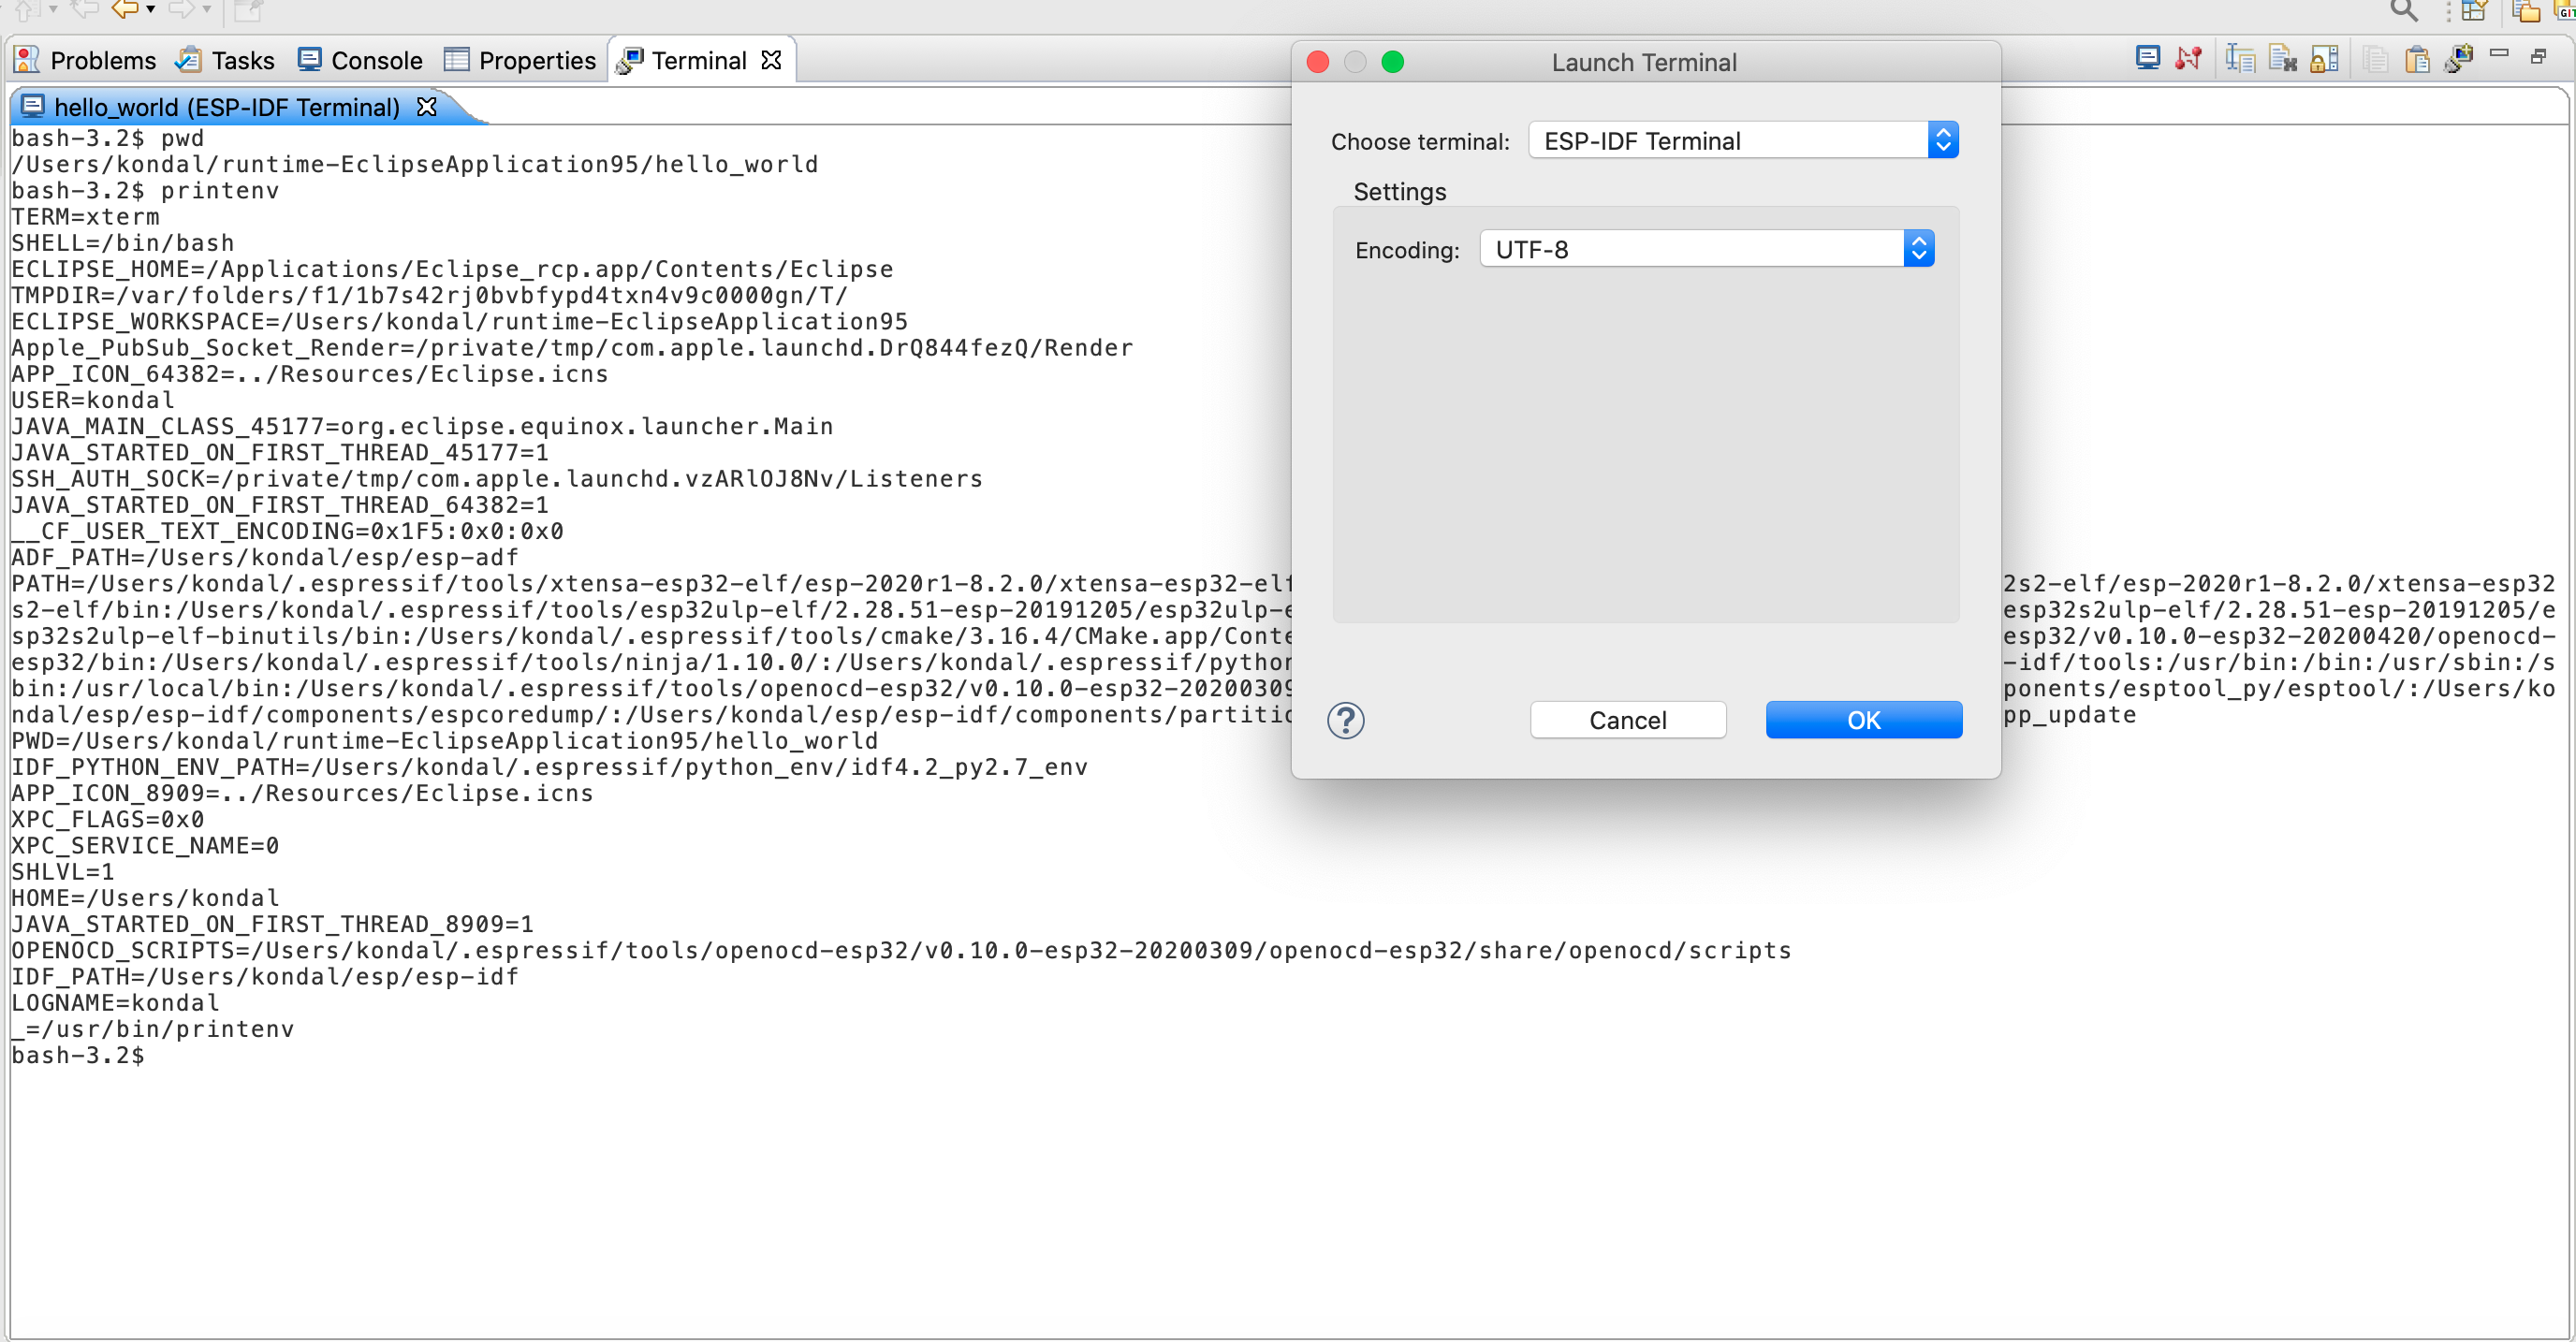This screenshot has width=2576, height=1342.
Task: Click the Paste clipboard toolbar icon
Action: (x=2416, y=59)
